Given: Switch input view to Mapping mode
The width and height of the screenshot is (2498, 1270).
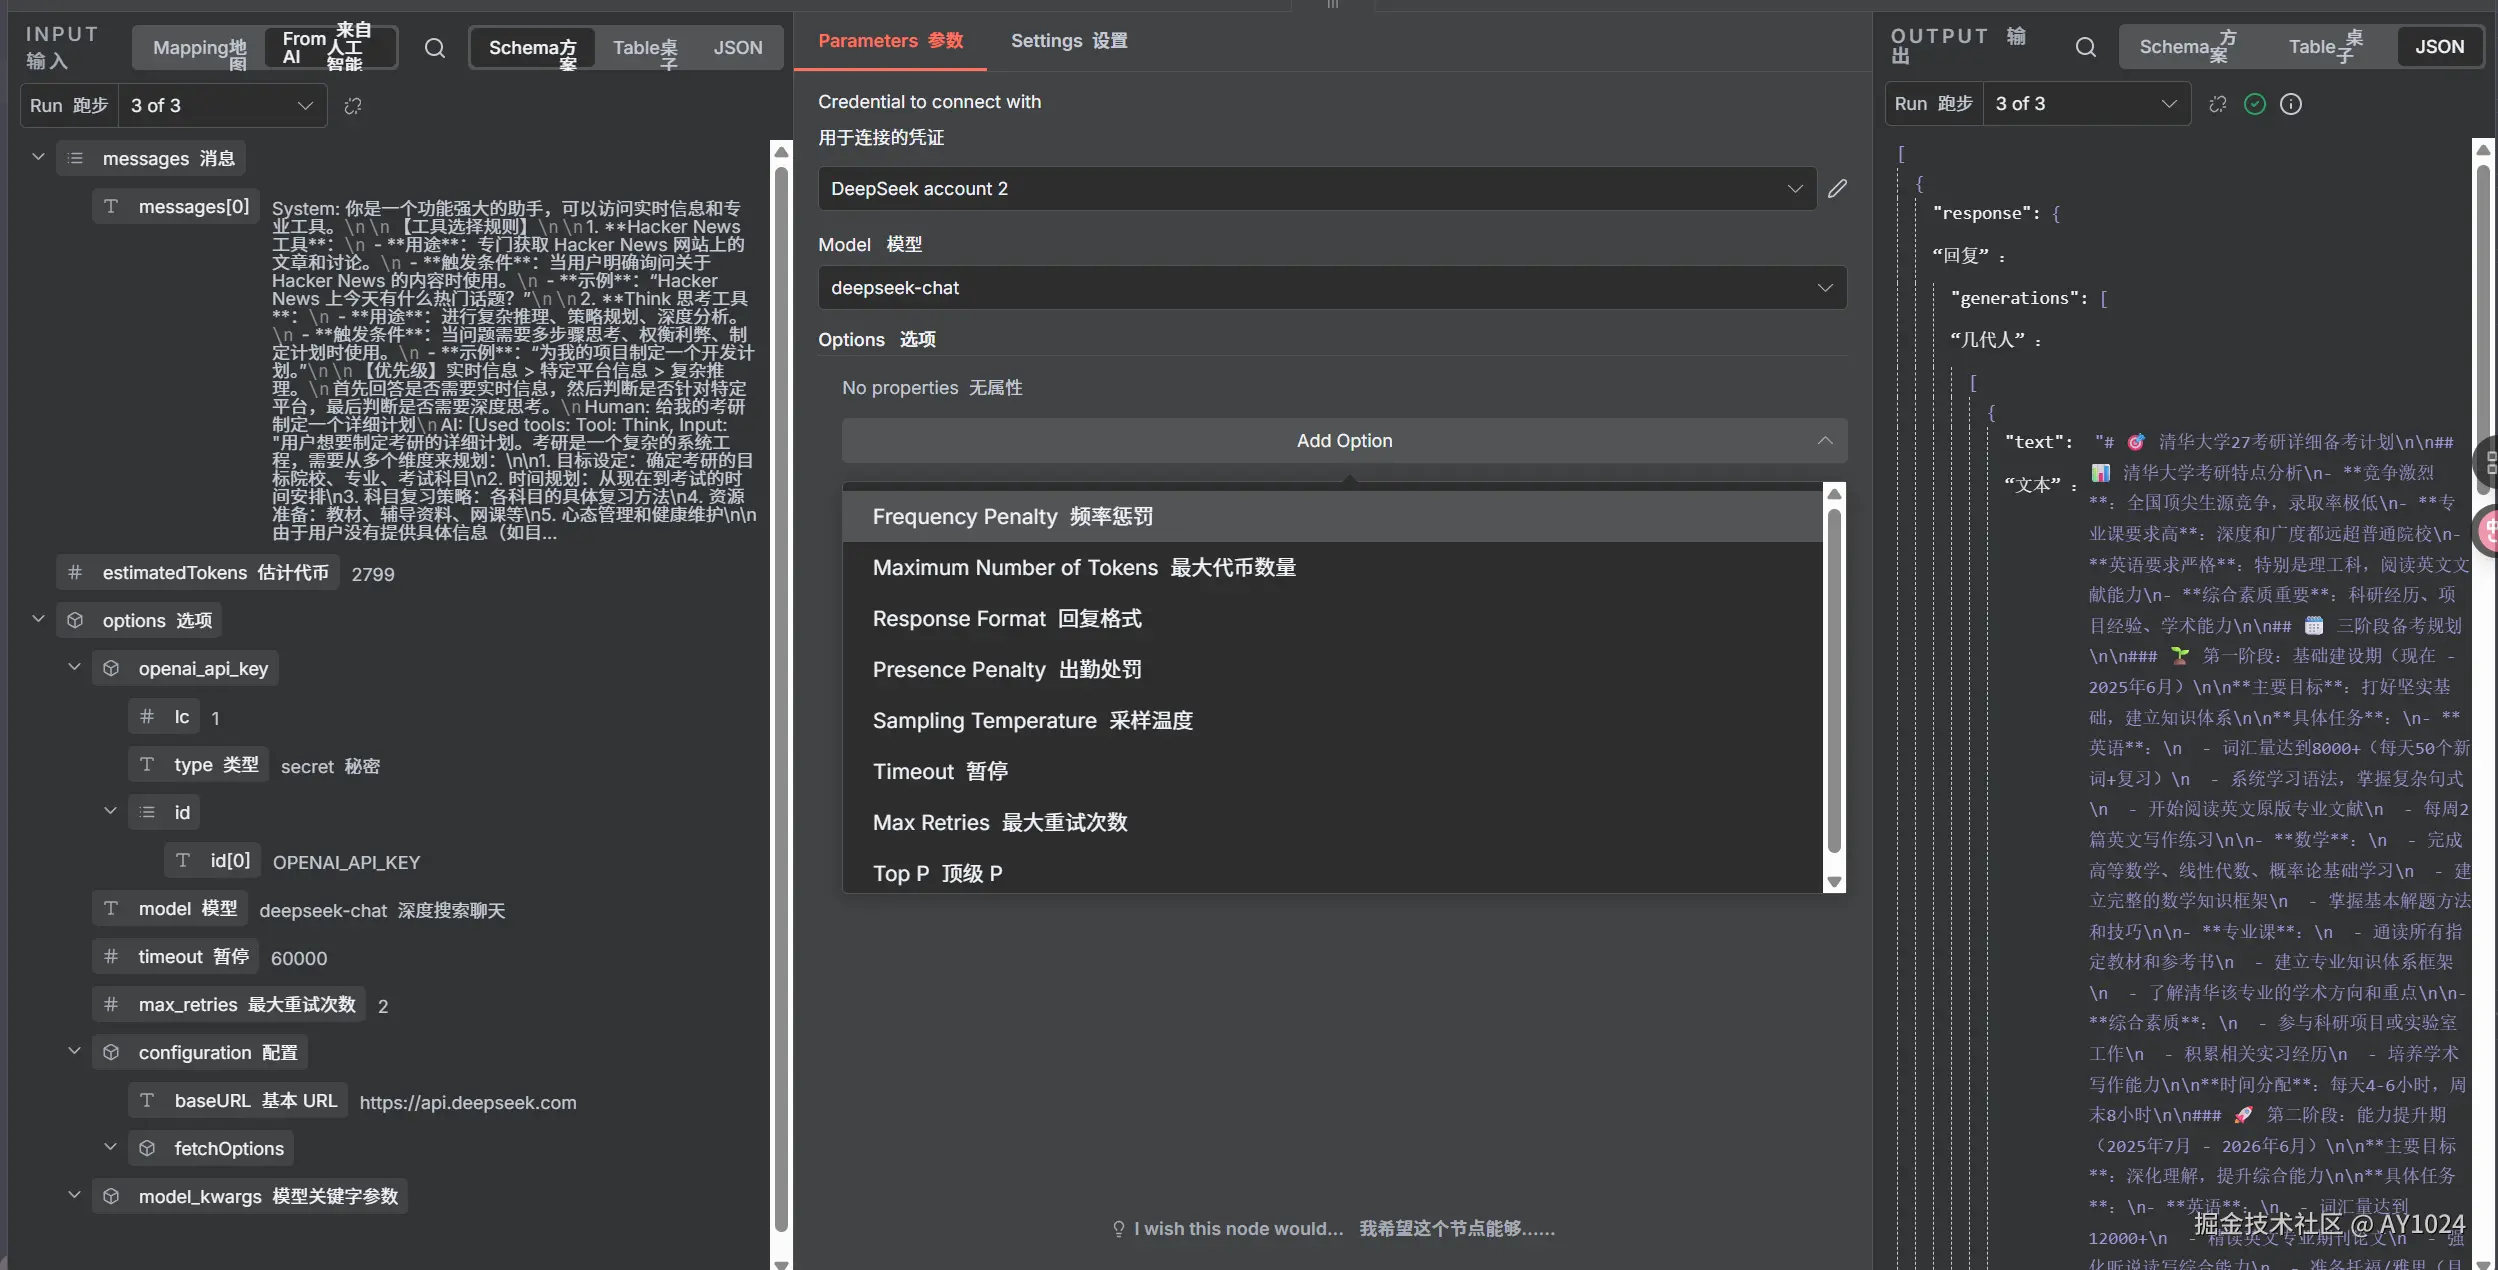Looking at the screenshot, I should pyautogui.click(x=198, y=48).
